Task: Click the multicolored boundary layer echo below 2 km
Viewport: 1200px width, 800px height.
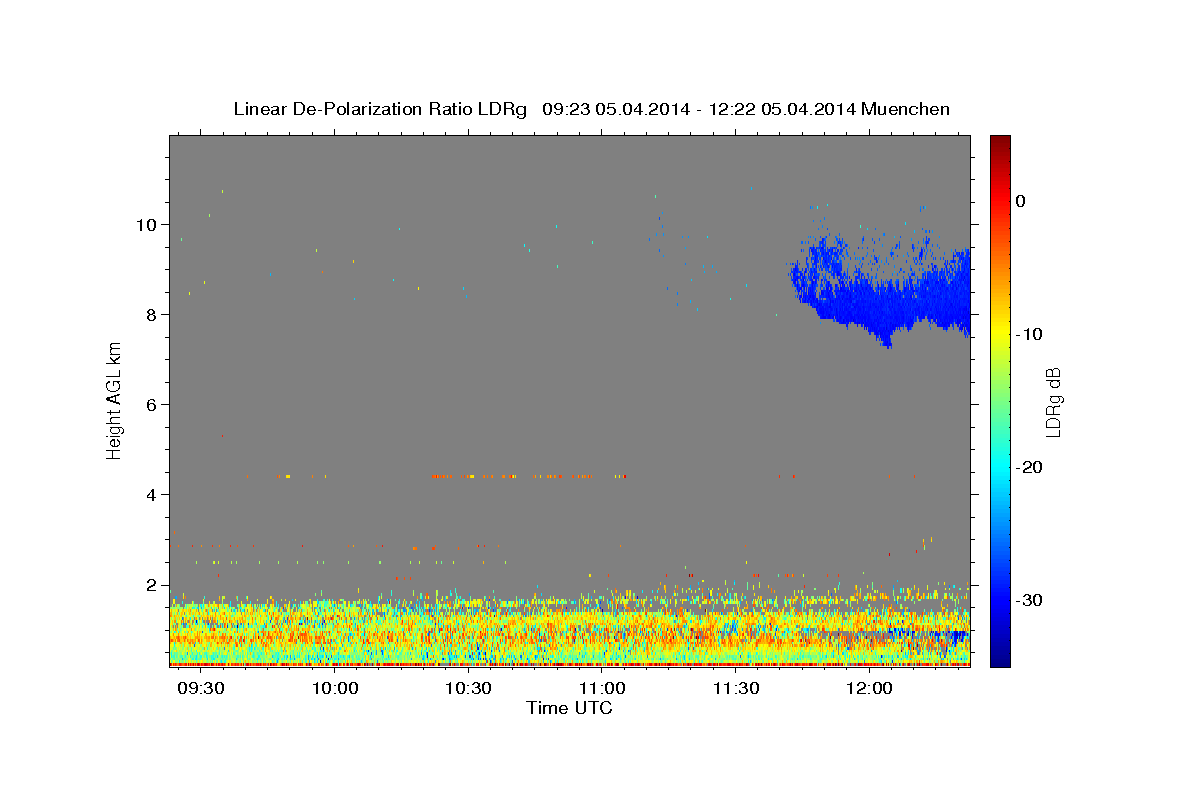Action: (569, 630)
